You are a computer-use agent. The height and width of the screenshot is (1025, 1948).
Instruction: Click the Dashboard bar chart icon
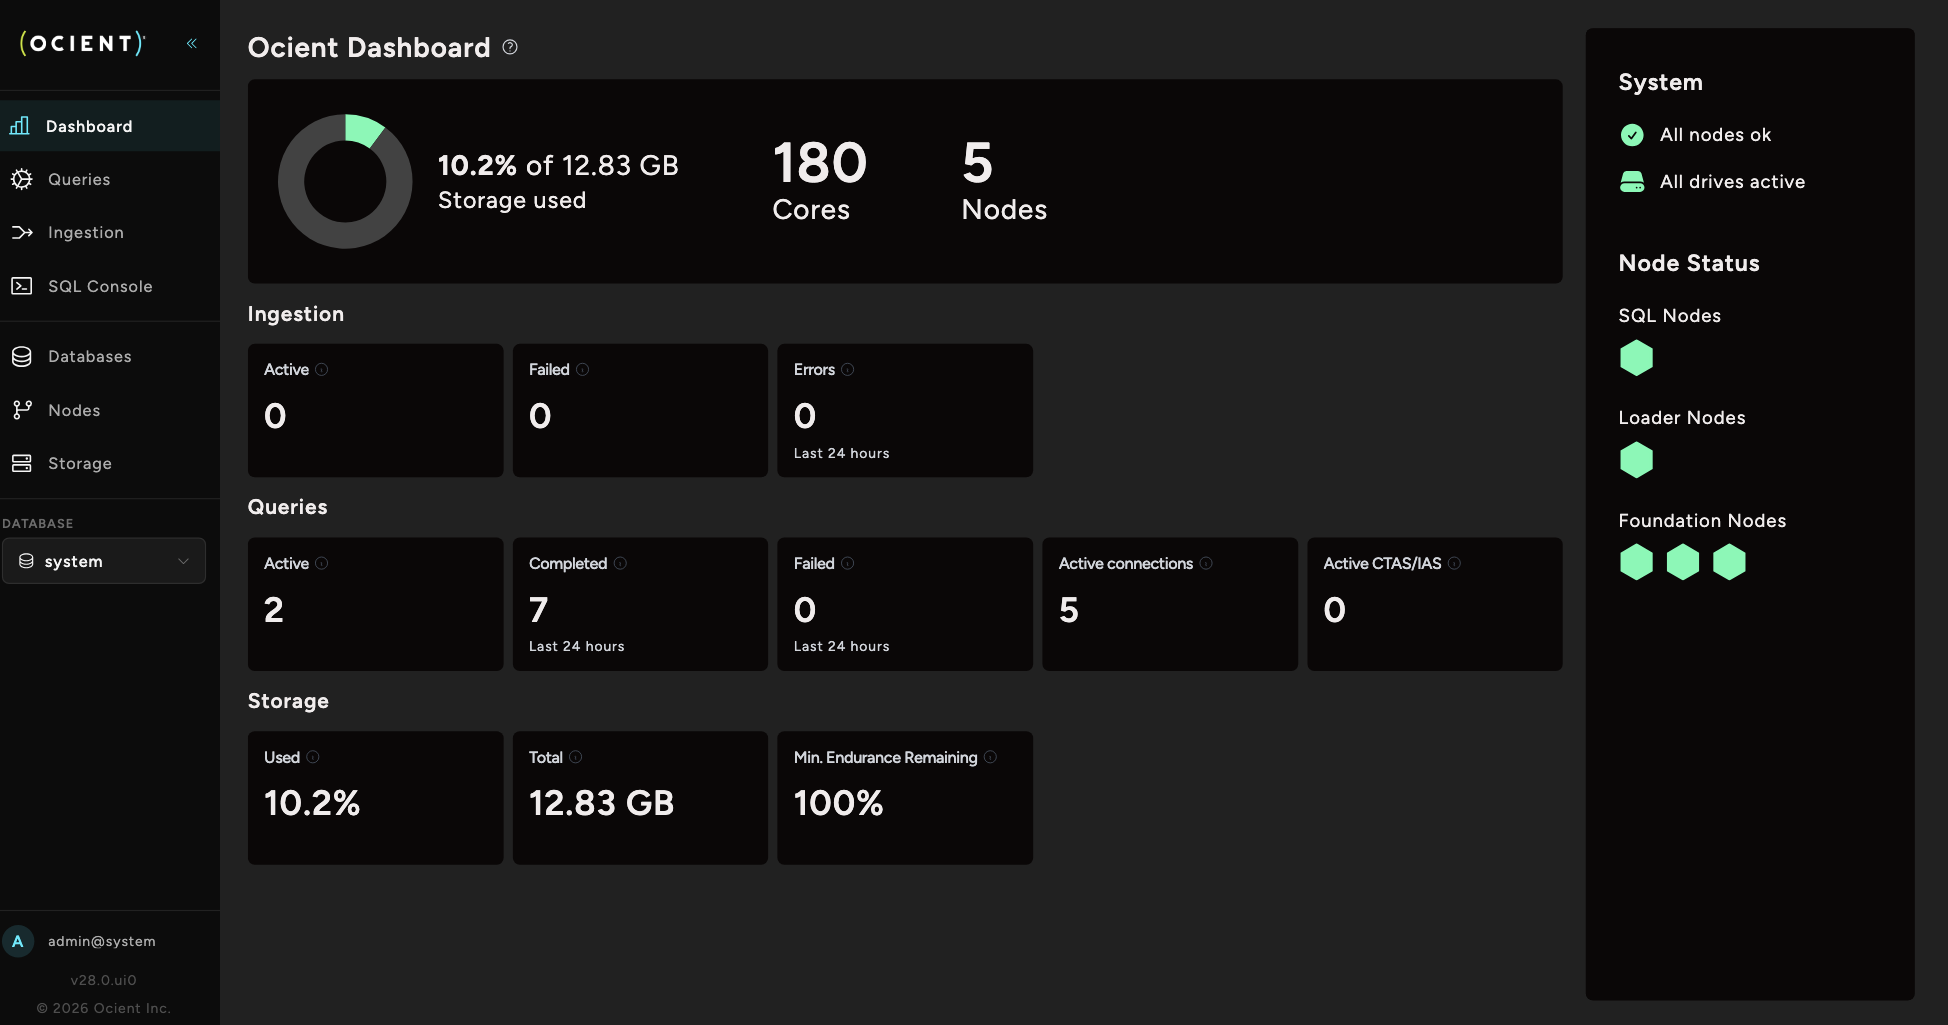[20, 126]
